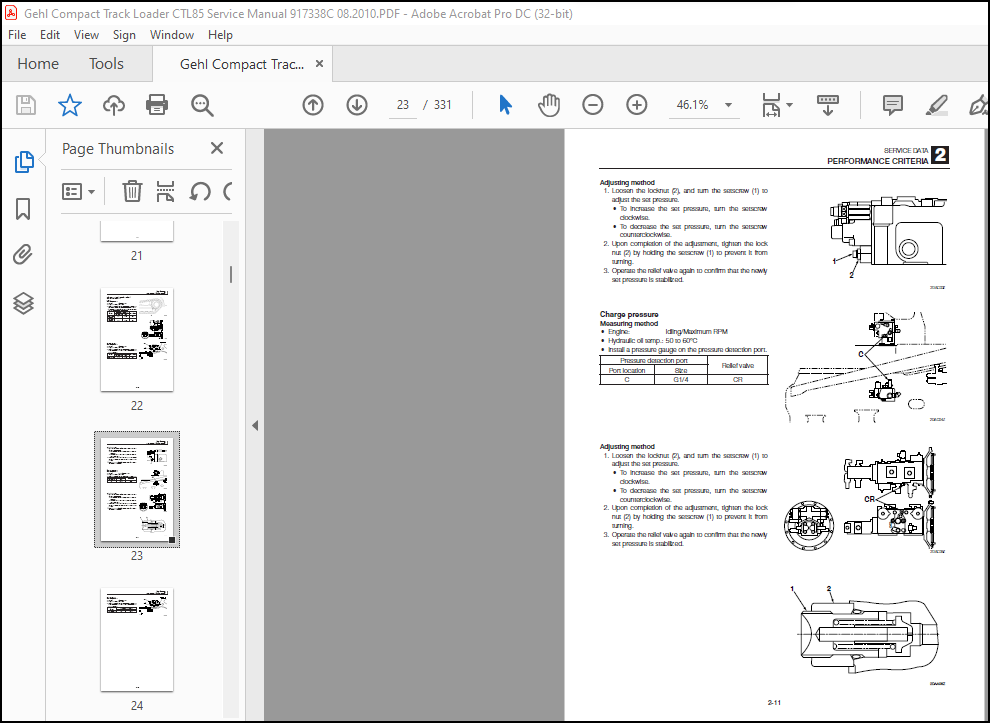This screenshot has width=990, height=723.
Task: Click the Charge pressure heading in document
Action: pos(629,314)
